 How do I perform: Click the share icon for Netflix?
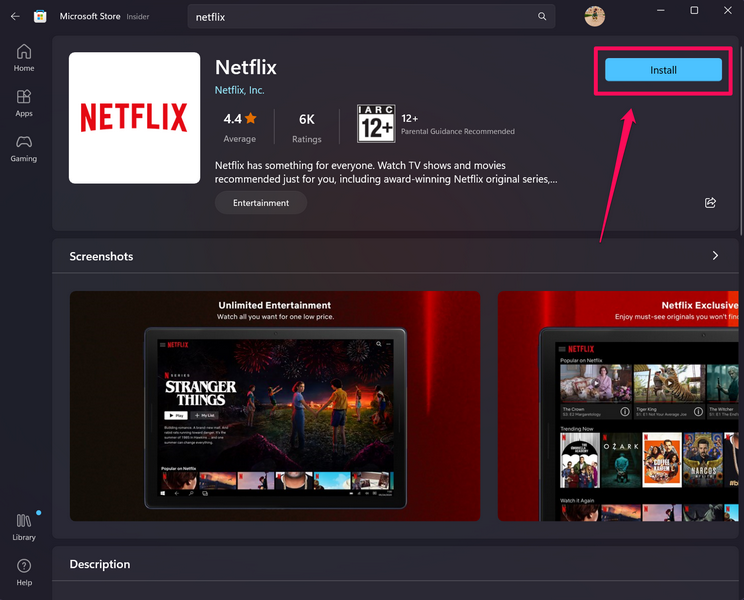pos(710,202)
